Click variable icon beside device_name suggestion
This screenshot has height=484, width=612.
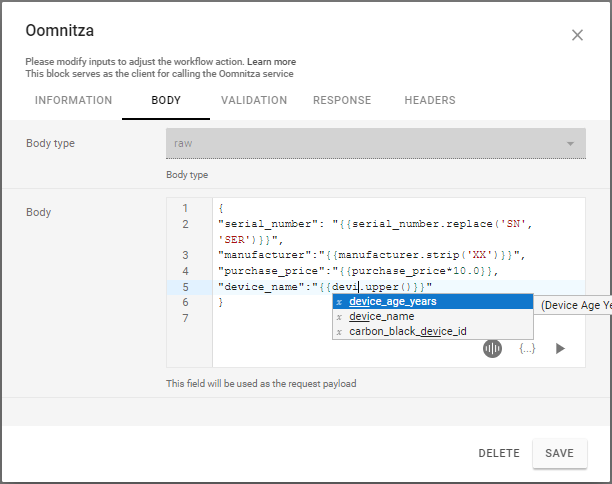click(340, 317)
